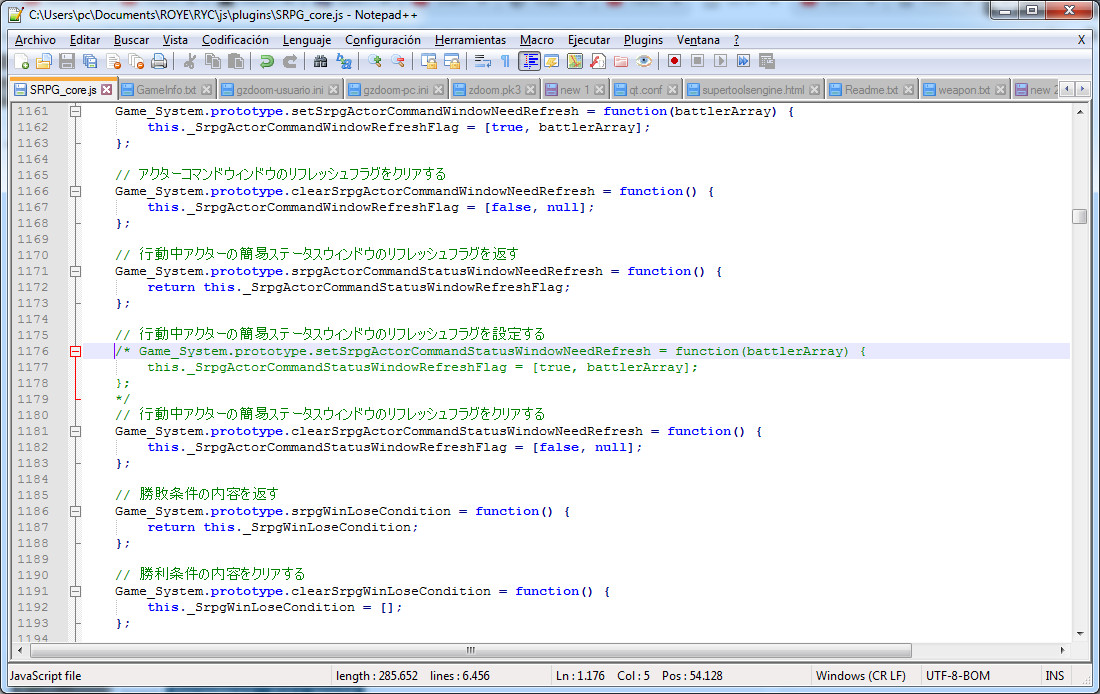Switch to gzdoom-usuario.ini tab

pos(279,90)
